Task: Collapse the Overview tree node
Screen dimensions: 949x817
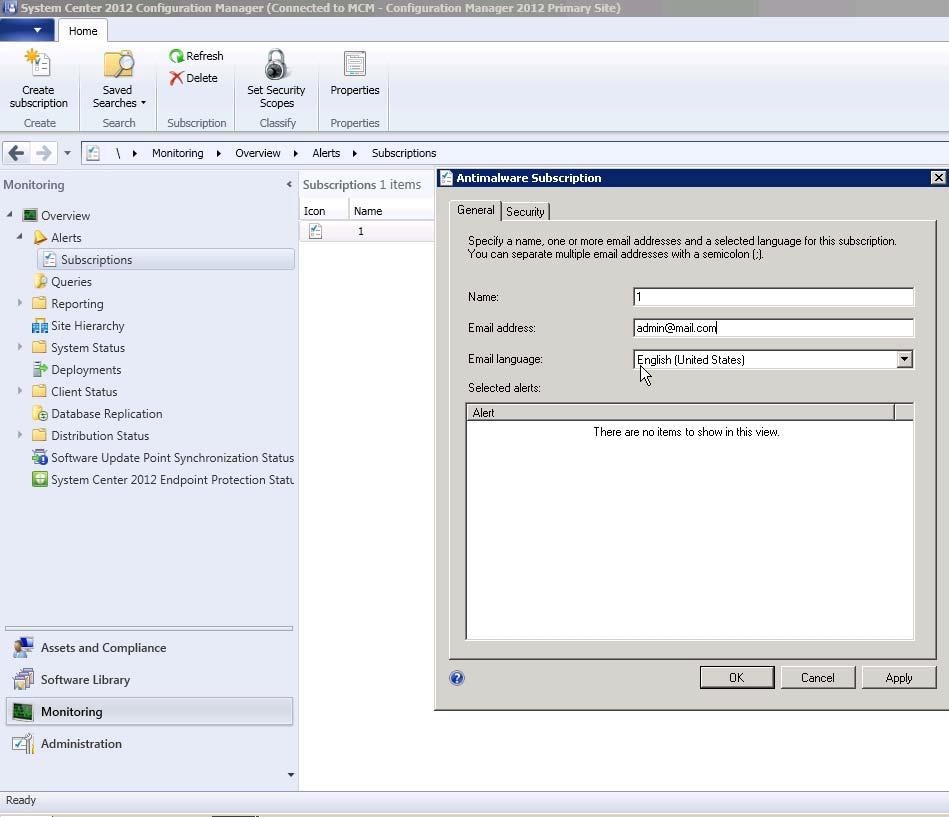Action: click(x=10, y=215)
